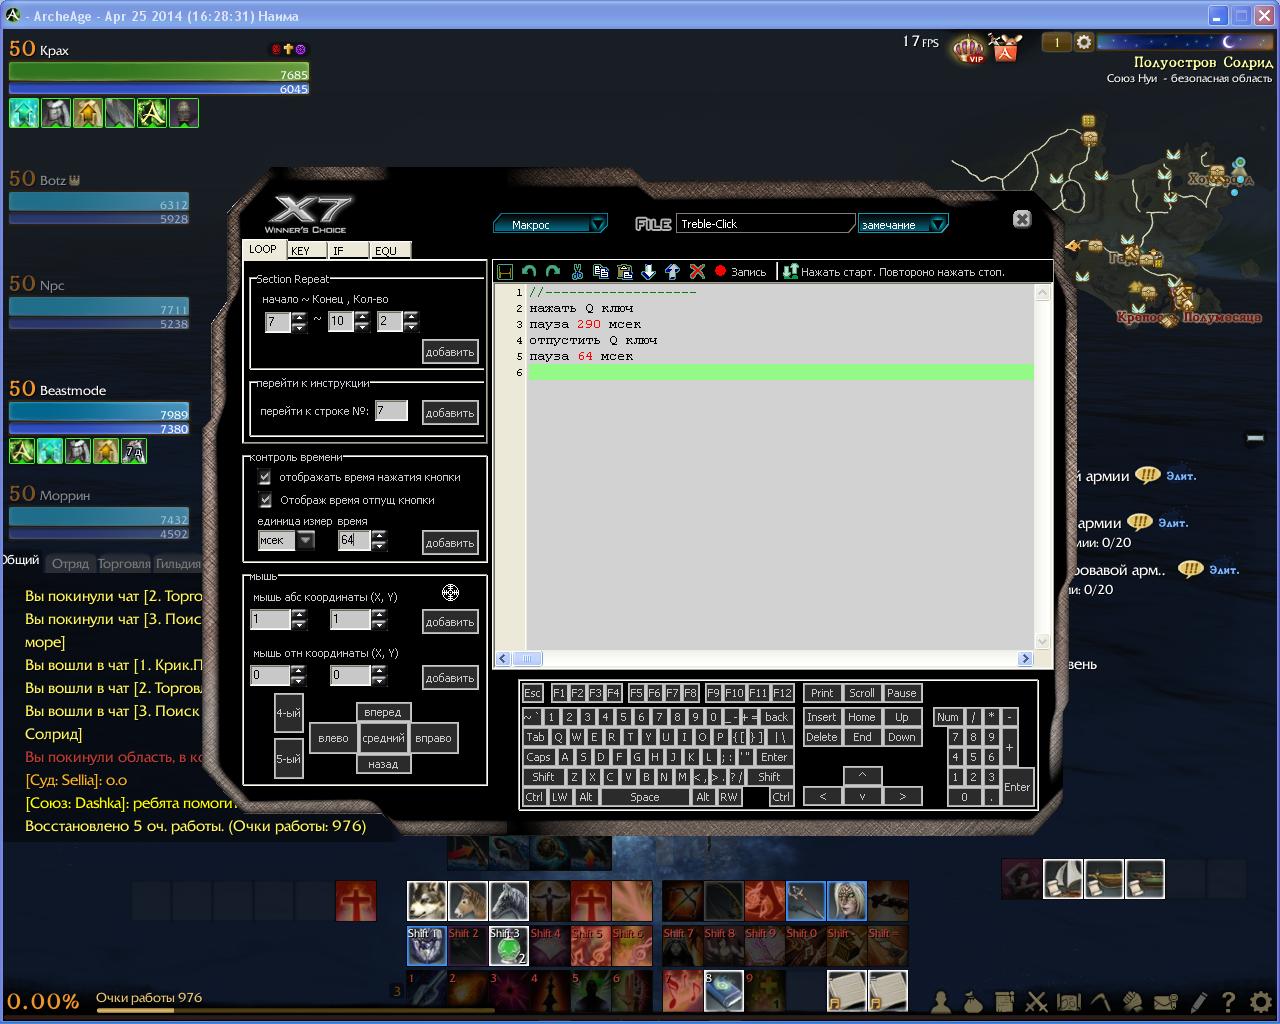Image resolution: width=1280 pixels, height=1024 pixels.
Task: Cut the selected macro line
Action: 577,272
